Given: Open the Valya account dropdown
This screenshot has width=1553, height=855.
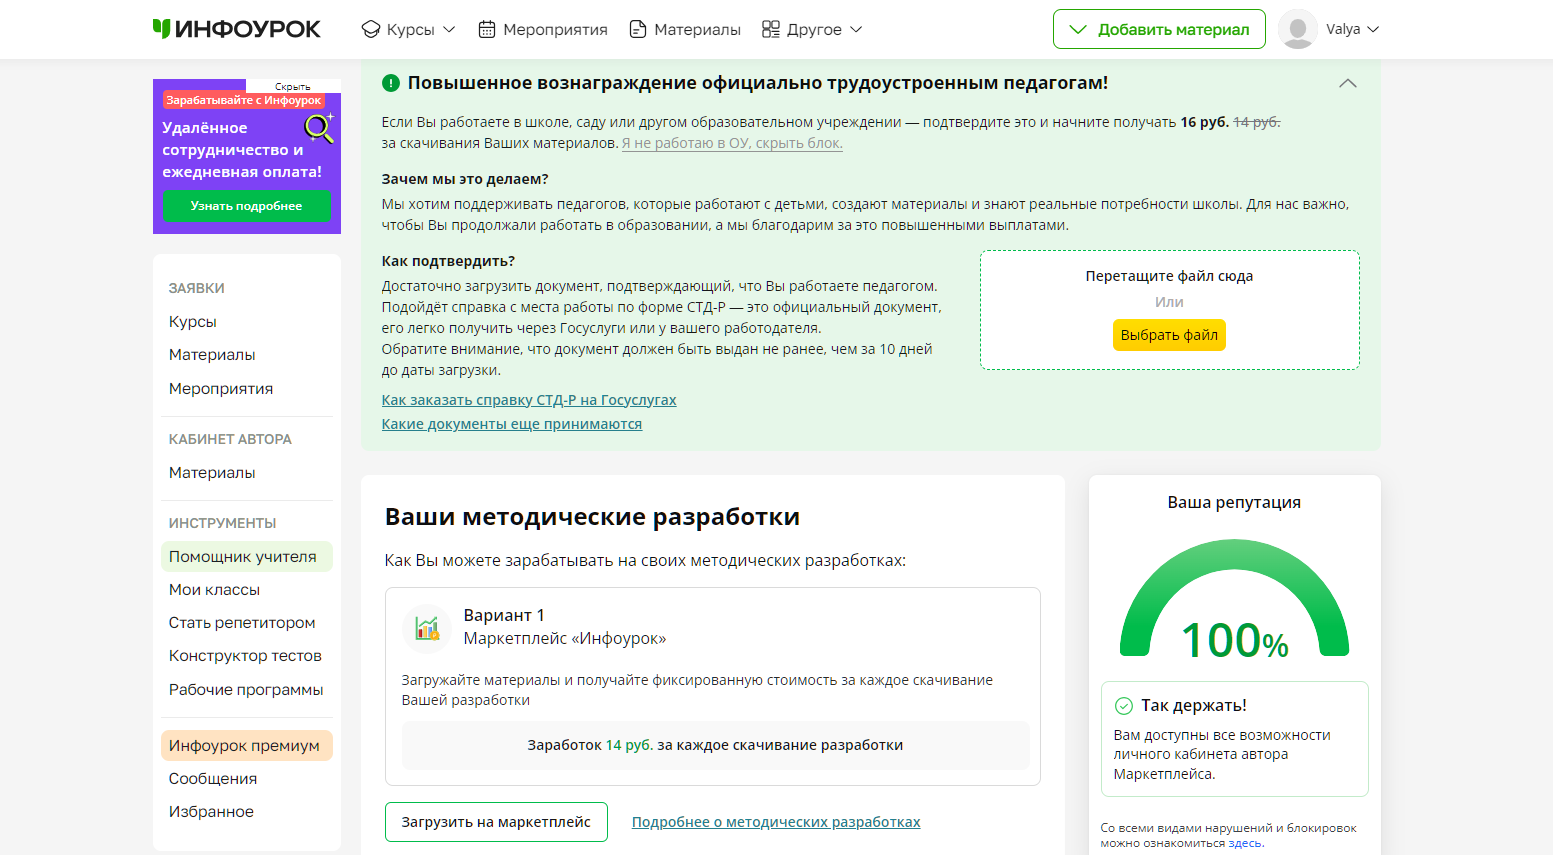Looking at the screenshot, I should tap(1353, 29).
